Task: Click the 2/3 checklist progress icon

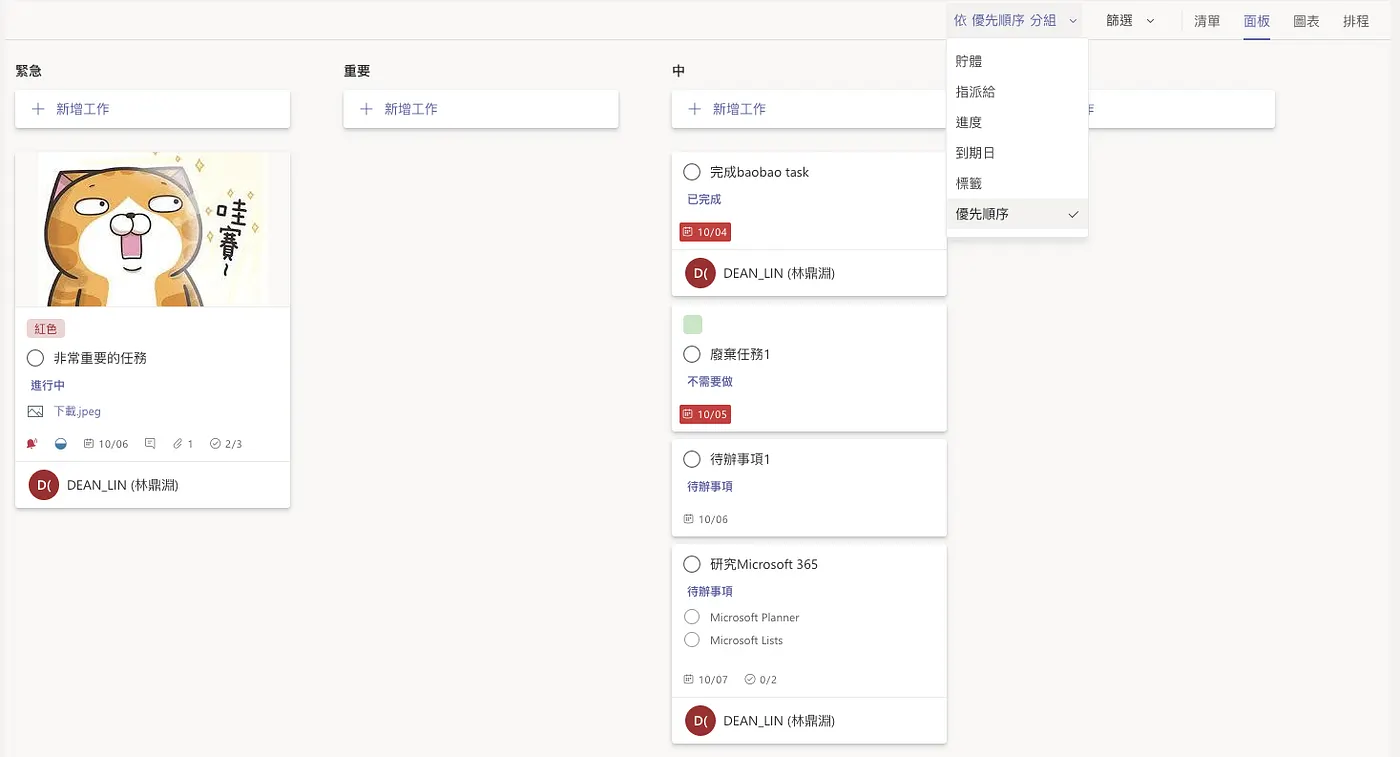Action: click(x=215, y=443)
